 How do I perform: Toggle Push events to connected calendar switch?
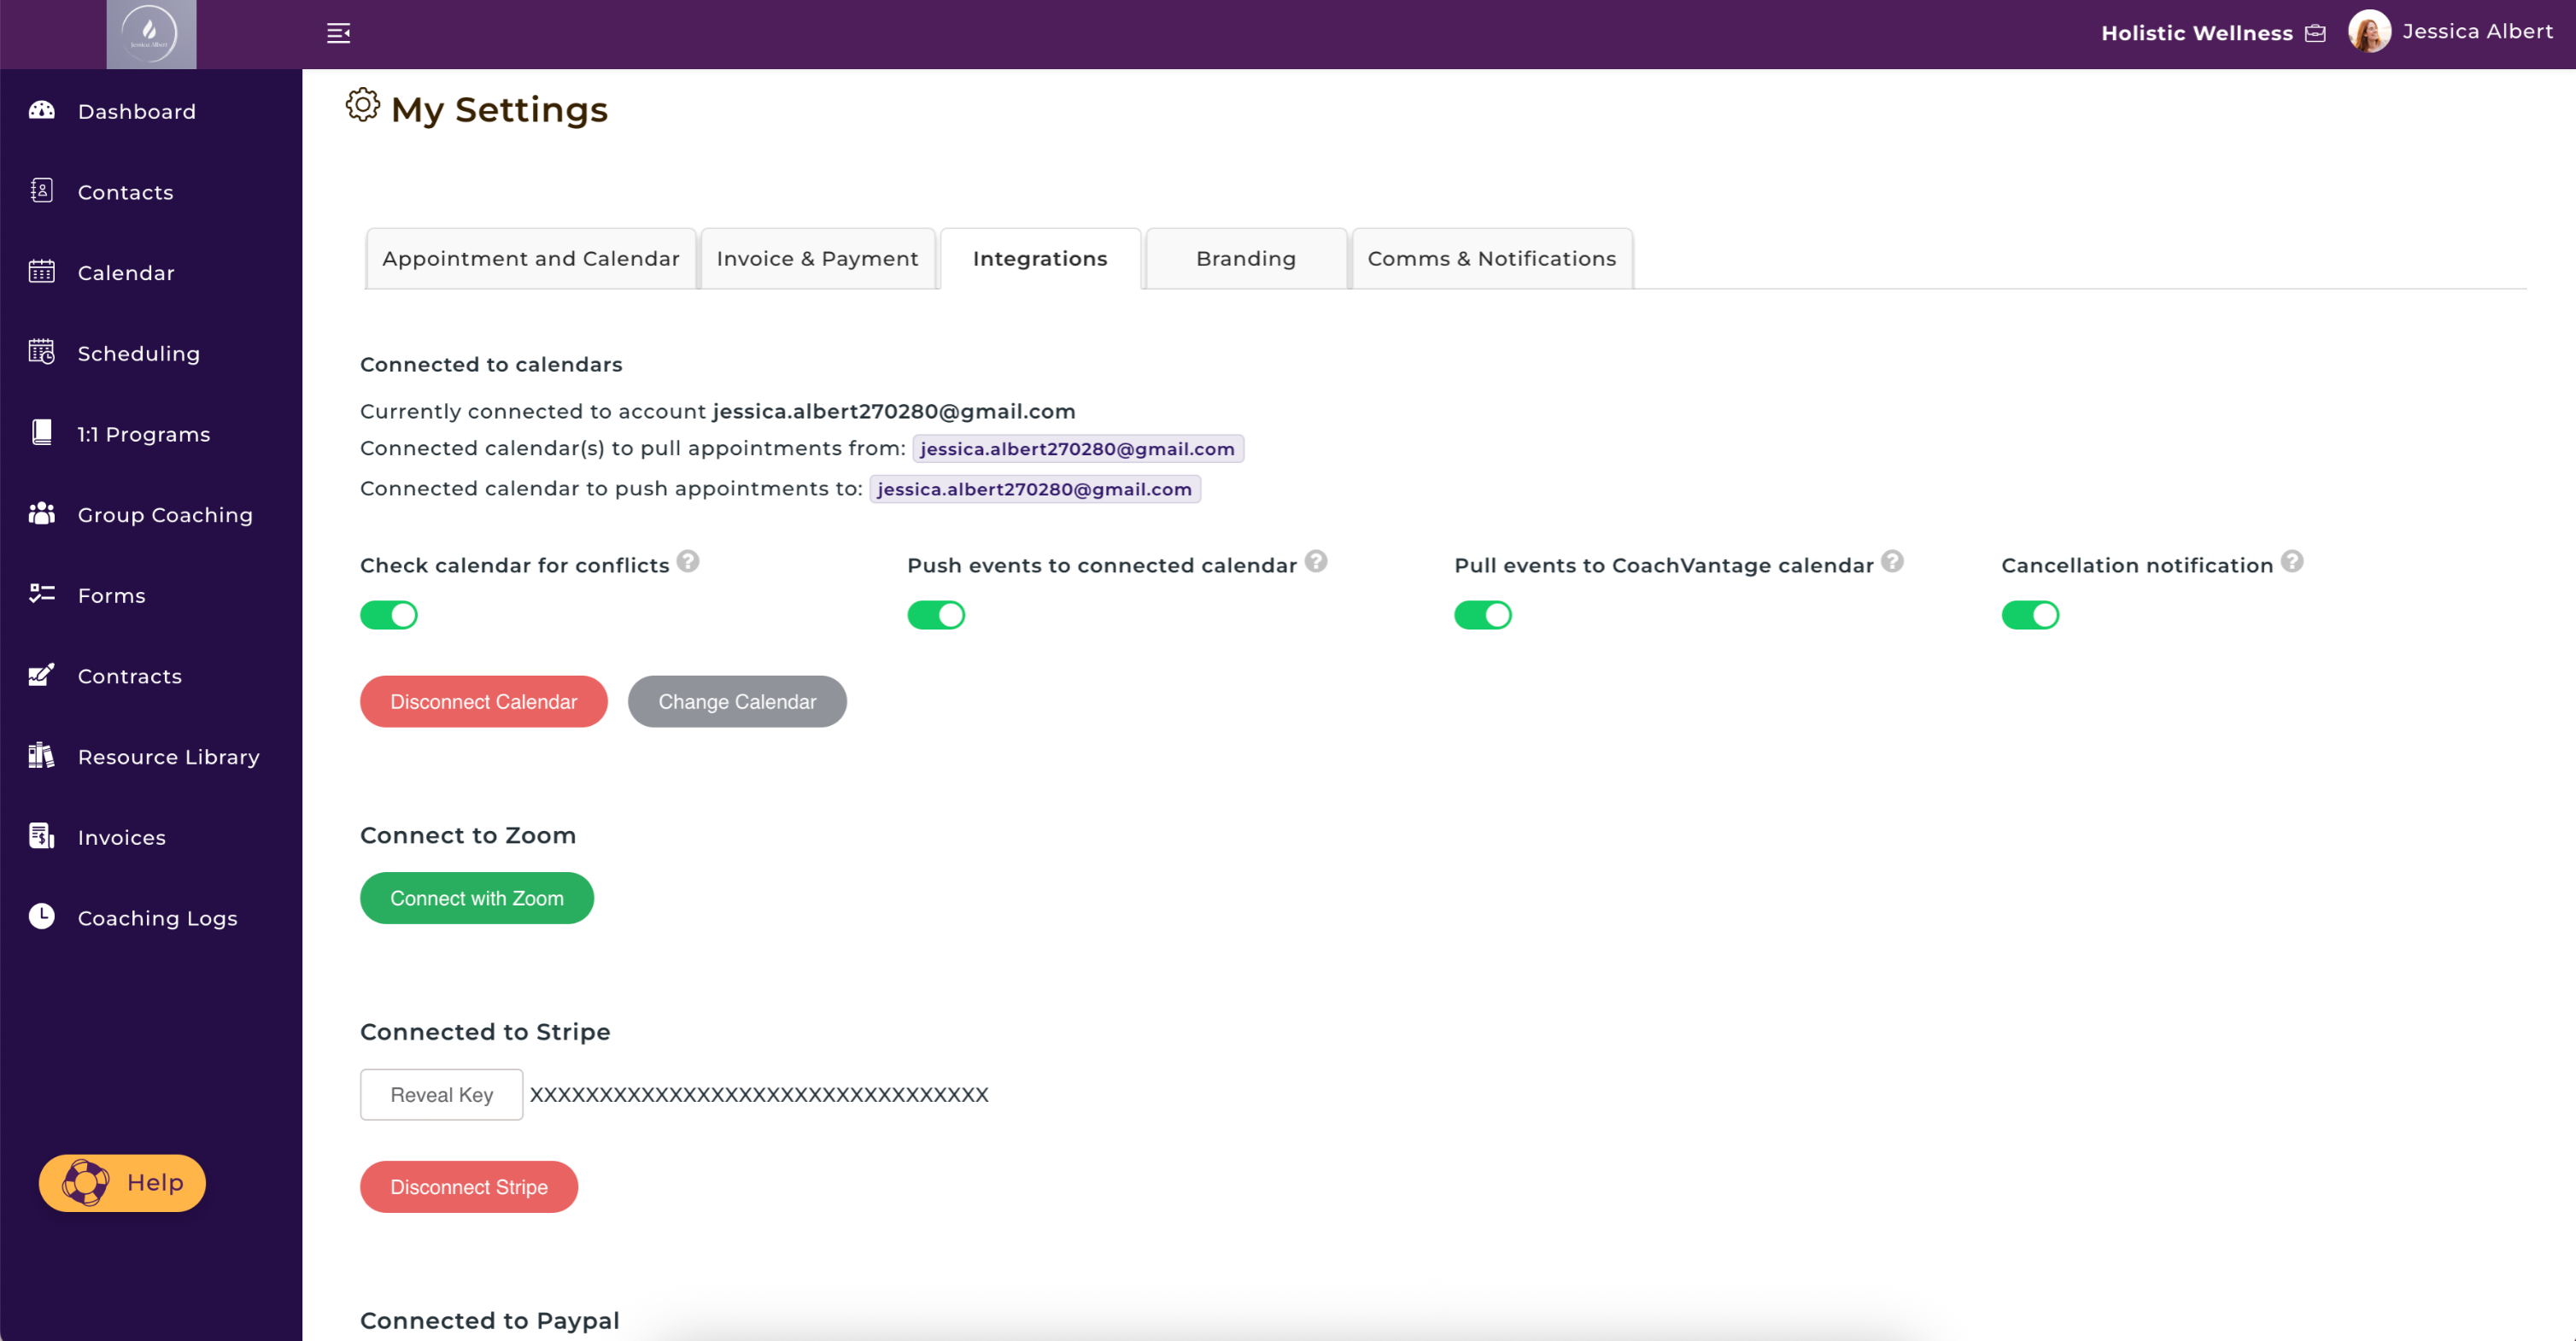(x=936, y=615)
